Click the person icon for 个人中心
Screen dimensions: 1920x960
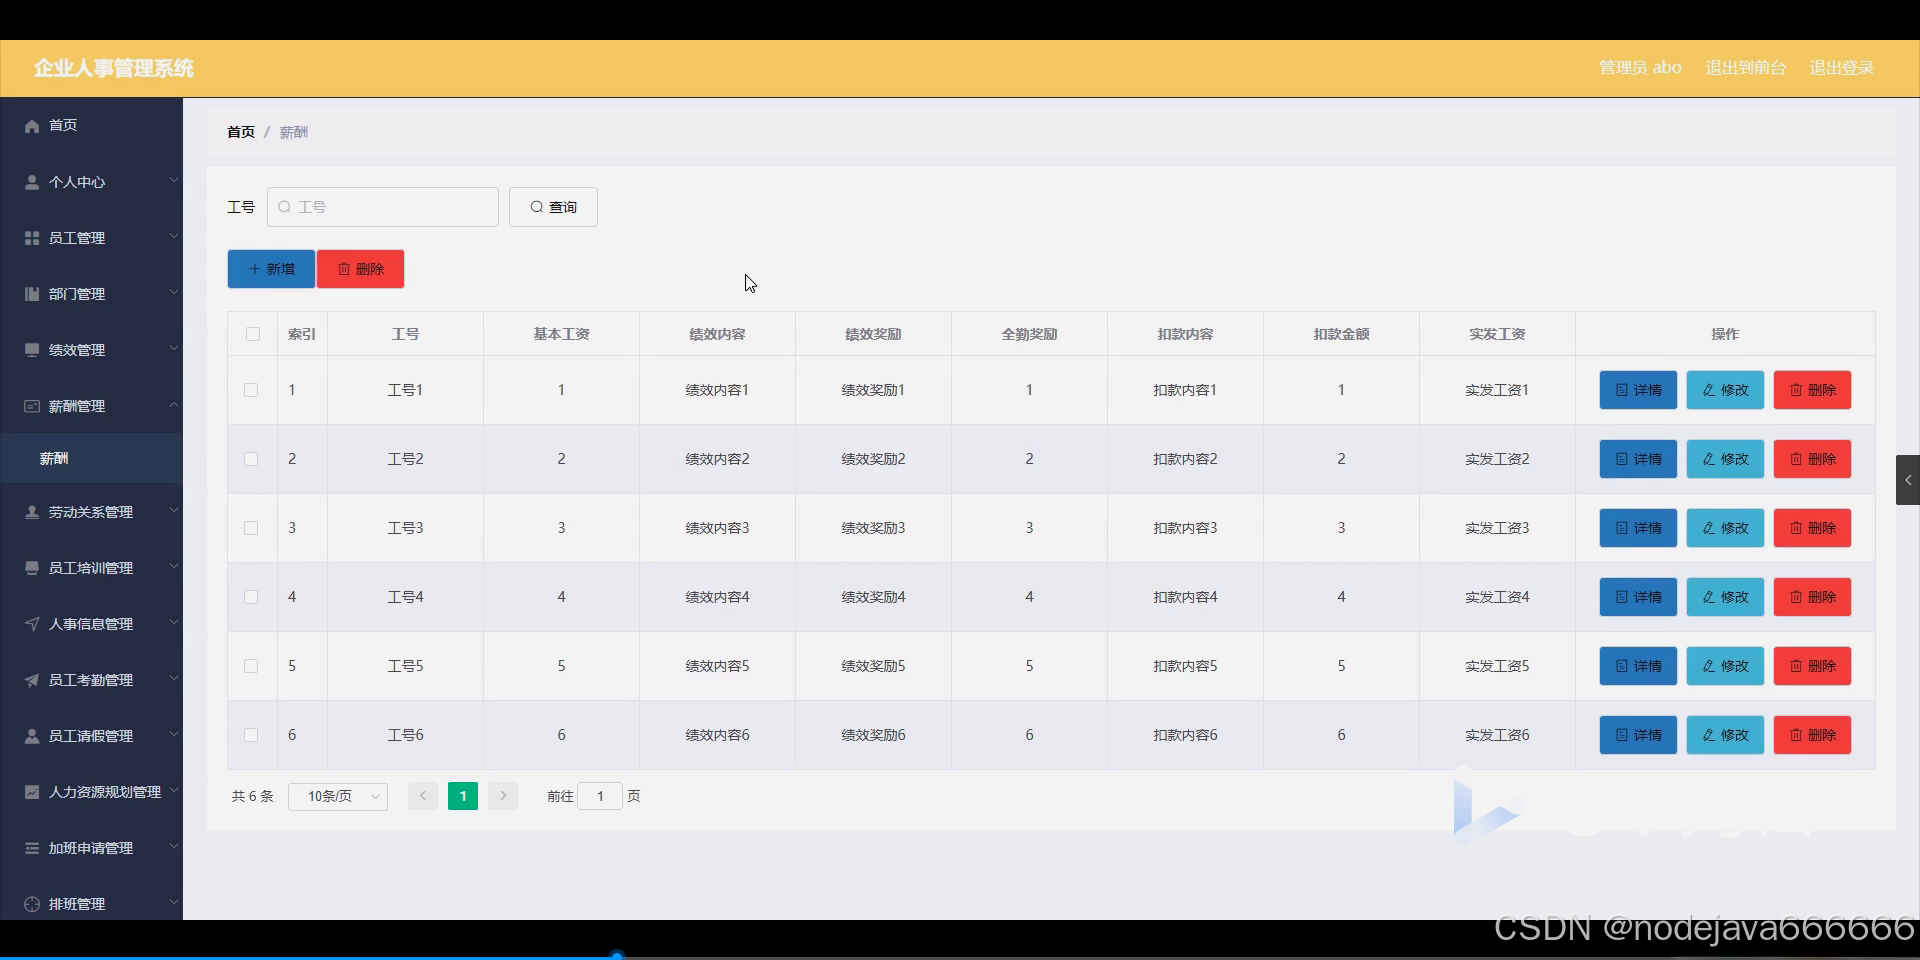(32, 182)
